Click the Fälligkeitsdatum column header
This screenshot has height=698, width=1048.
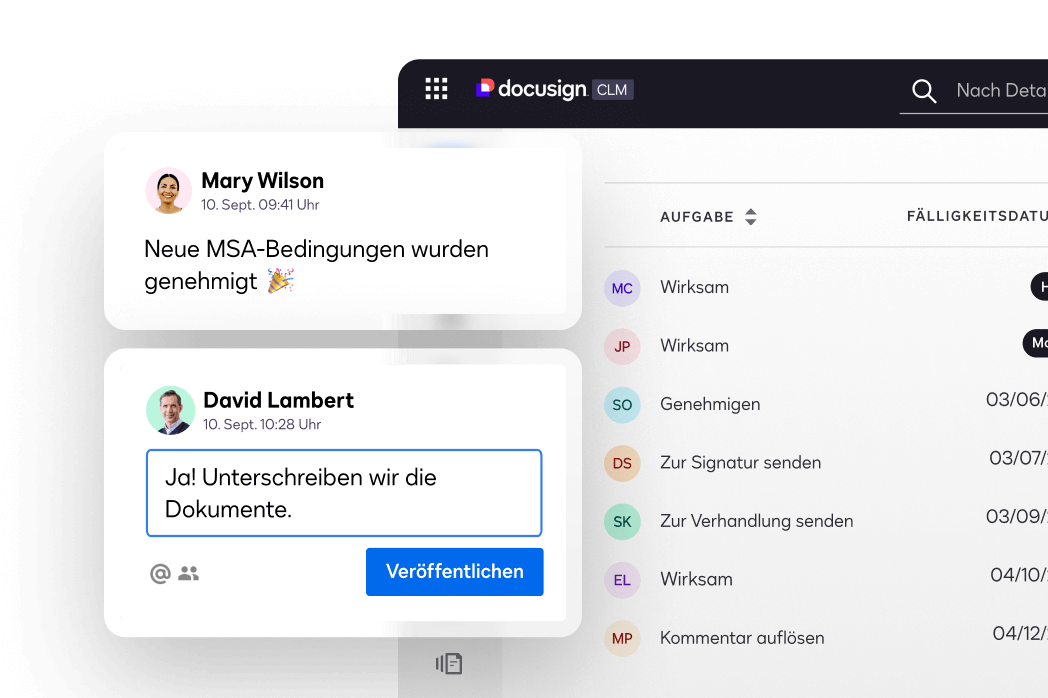976,216
